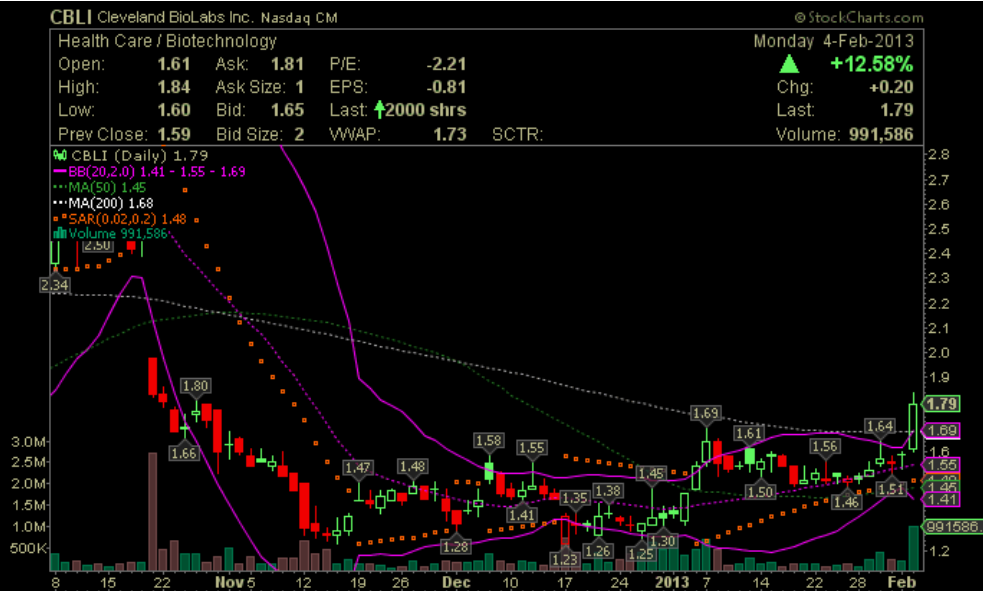Click the Feb label on the date axis
Viewport: 983px width, 591px height.
(x=902, y=582)
